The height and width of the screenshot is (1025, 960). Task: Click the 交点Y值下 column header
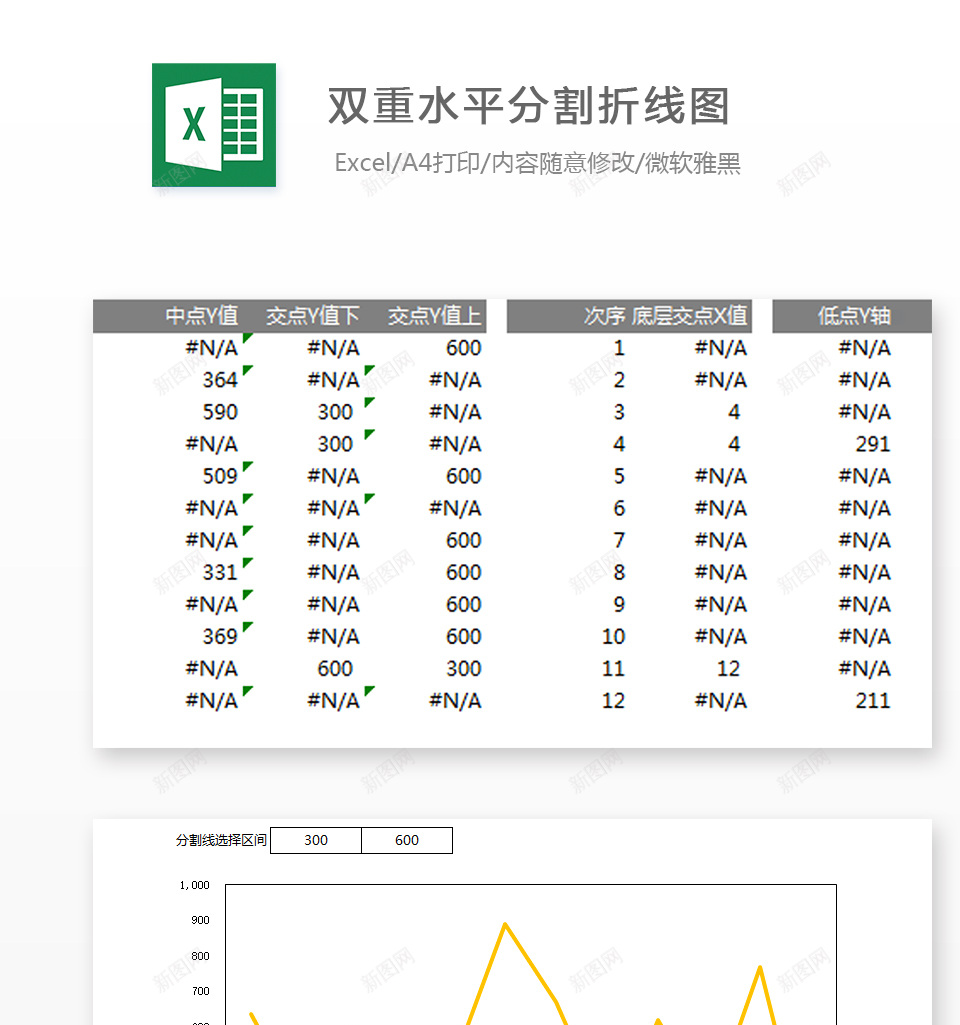[312, 316]
